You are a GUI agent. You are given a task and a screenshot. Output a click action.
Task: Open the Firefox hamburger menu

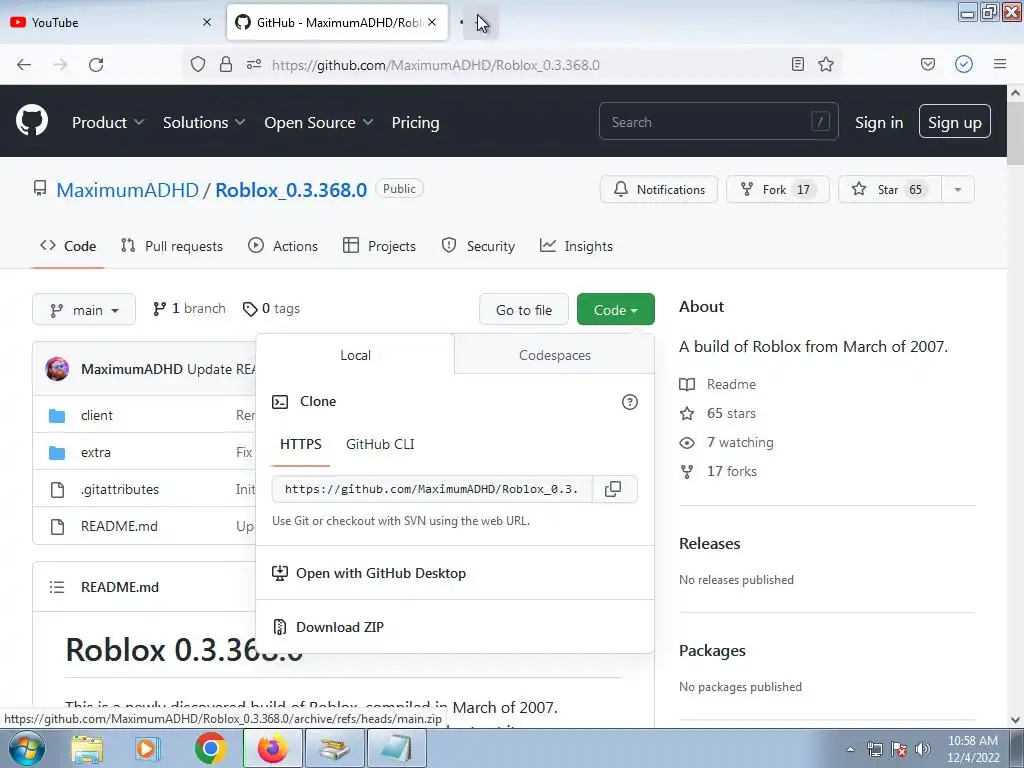click(x=999, y=64)
